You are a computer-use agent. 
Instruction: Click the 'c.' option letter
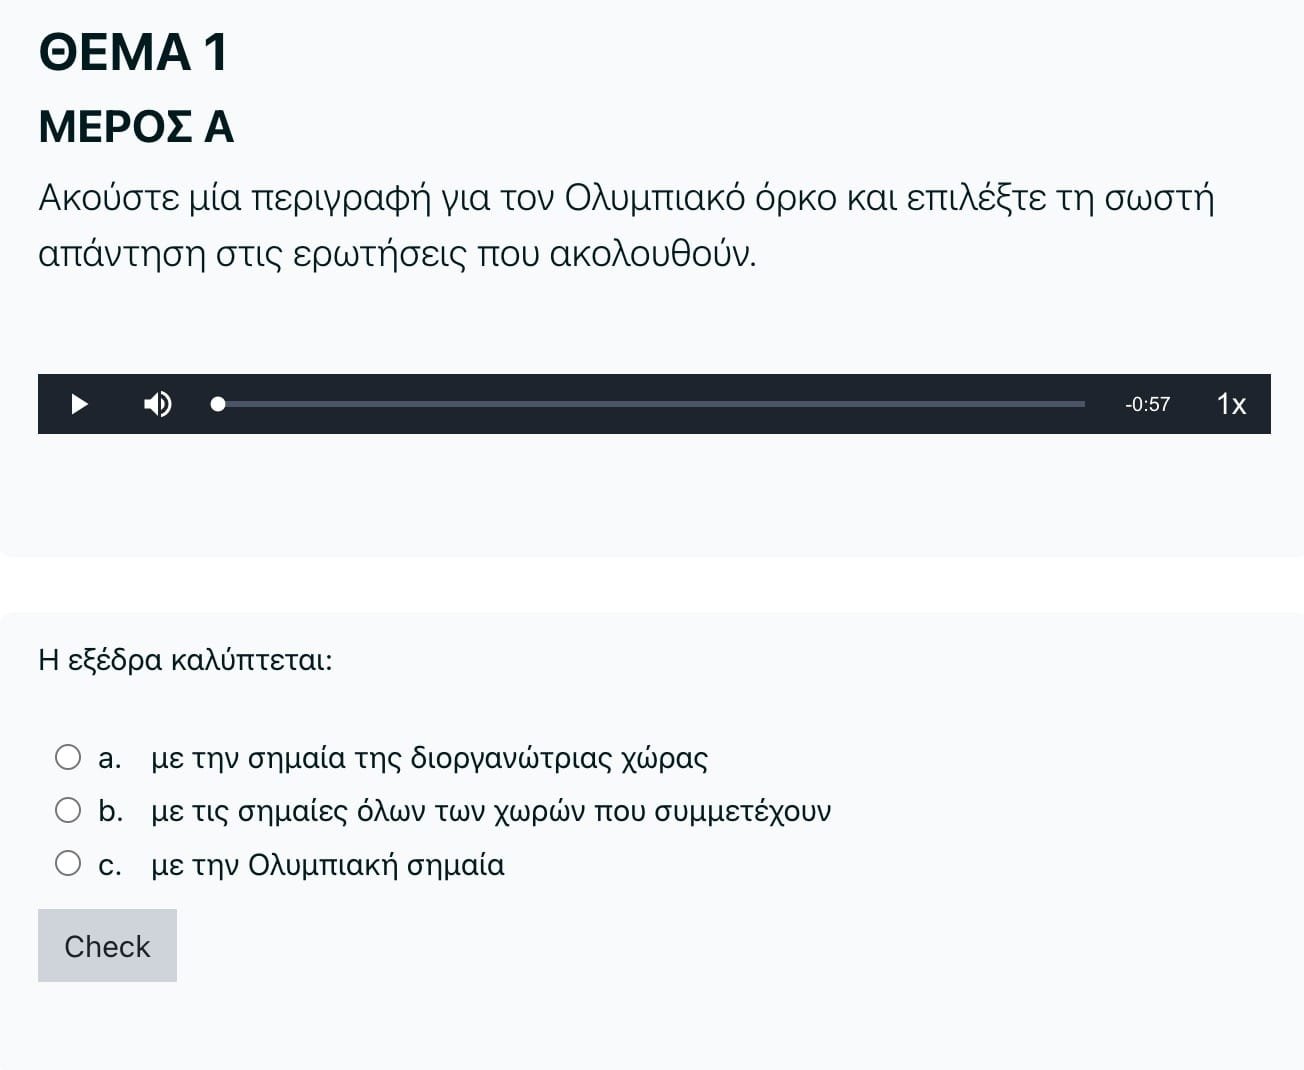point(110,864)
